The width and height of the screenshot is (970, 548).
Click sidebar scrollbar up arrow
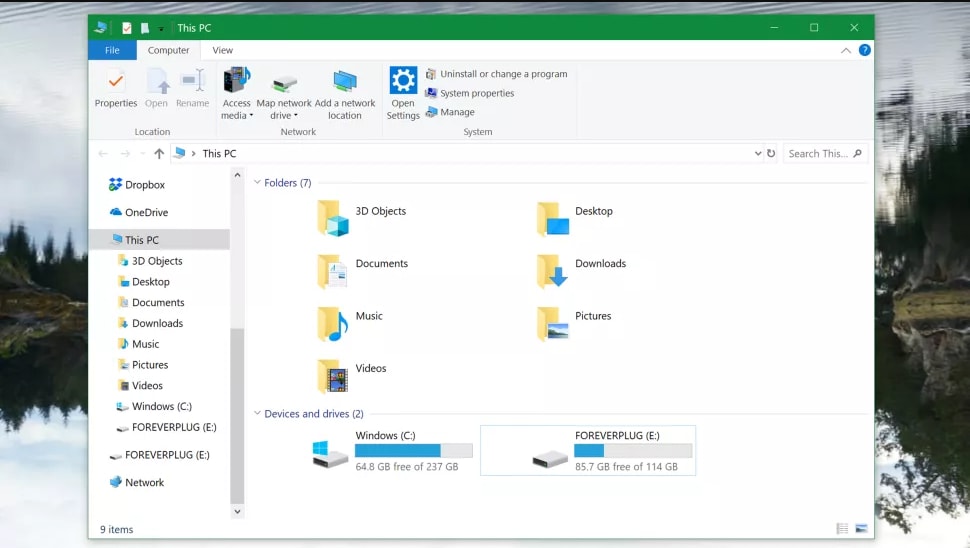pos(237,175)
